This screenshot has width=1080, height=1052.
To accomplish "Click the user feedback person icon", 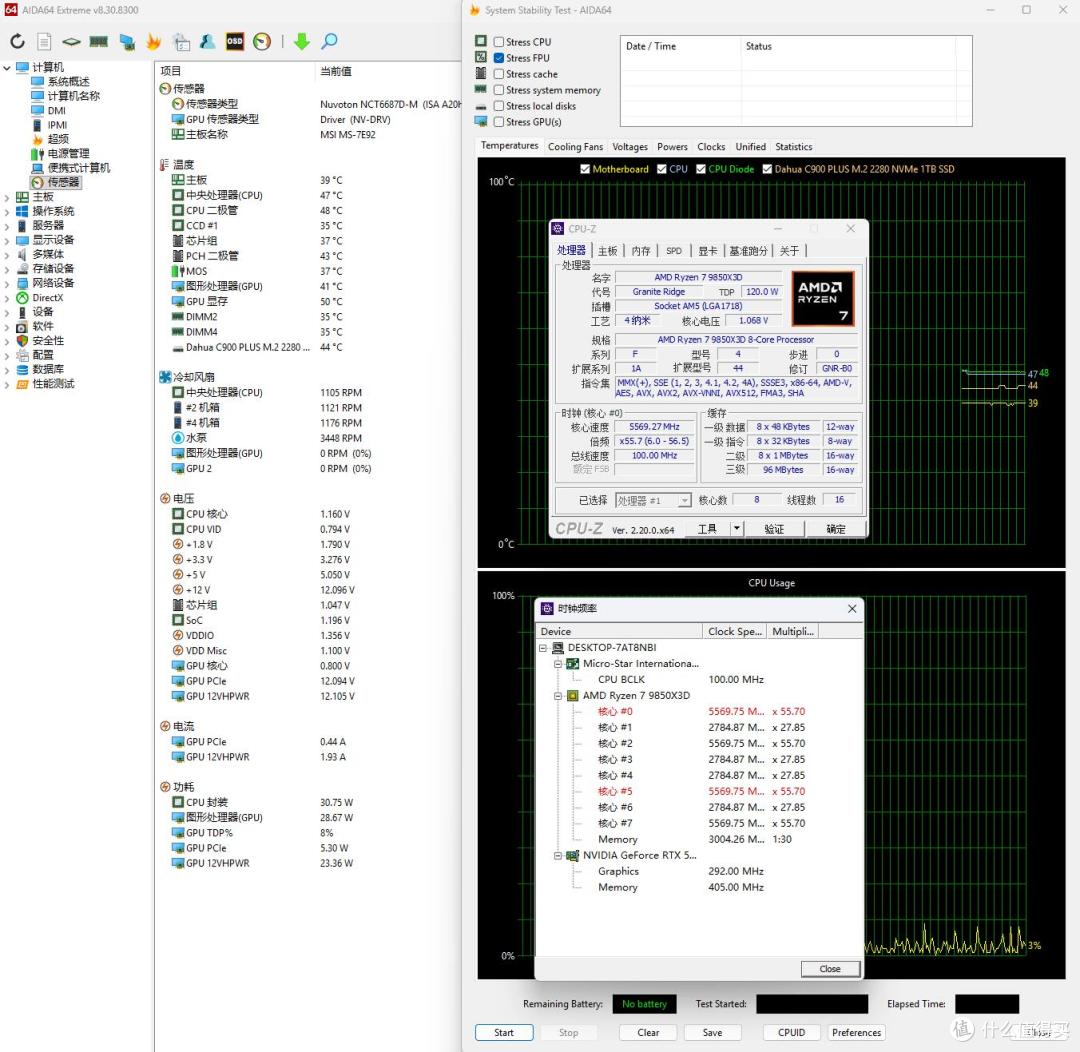I will point(207,41).
